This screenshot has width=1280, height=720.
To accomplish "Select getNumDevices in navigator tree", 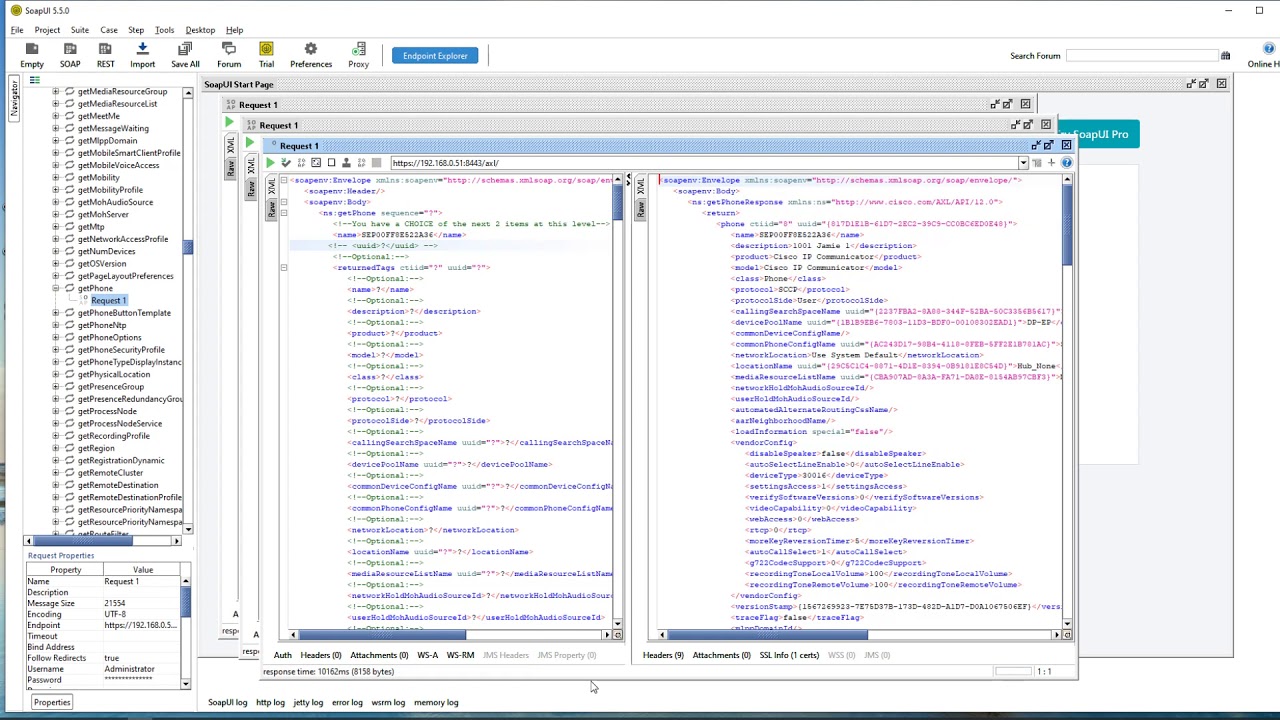I will coord(106,251).
